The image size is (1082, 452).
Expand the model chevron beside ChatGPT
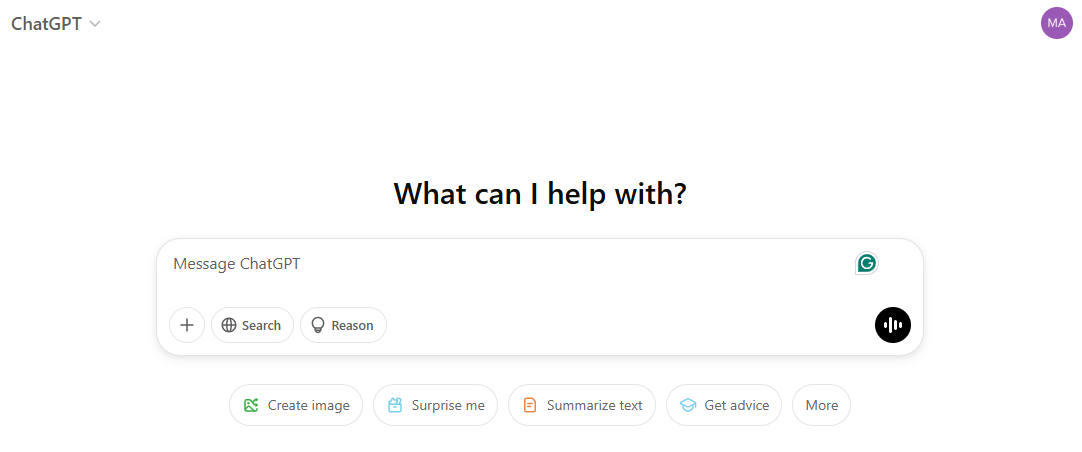(x=95, y=24)
